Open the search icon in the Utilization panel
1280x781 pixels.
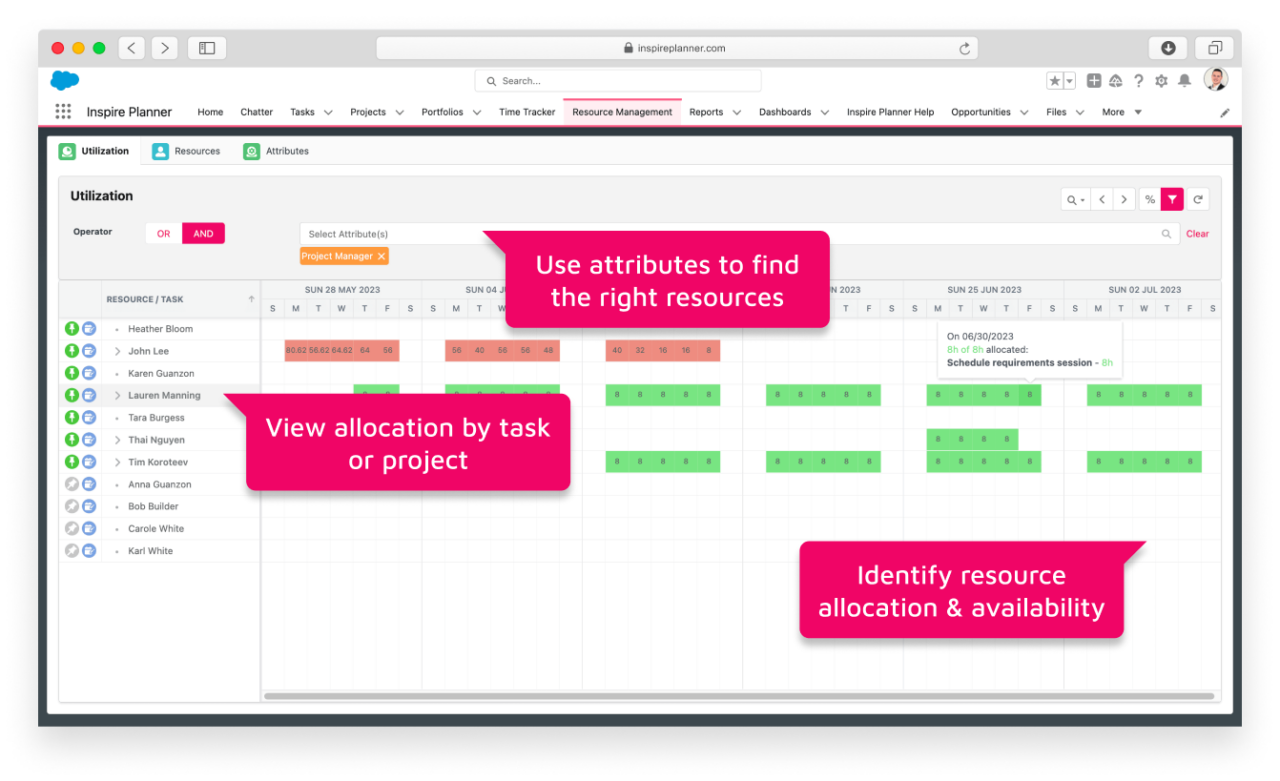(x=1071, y=199)
